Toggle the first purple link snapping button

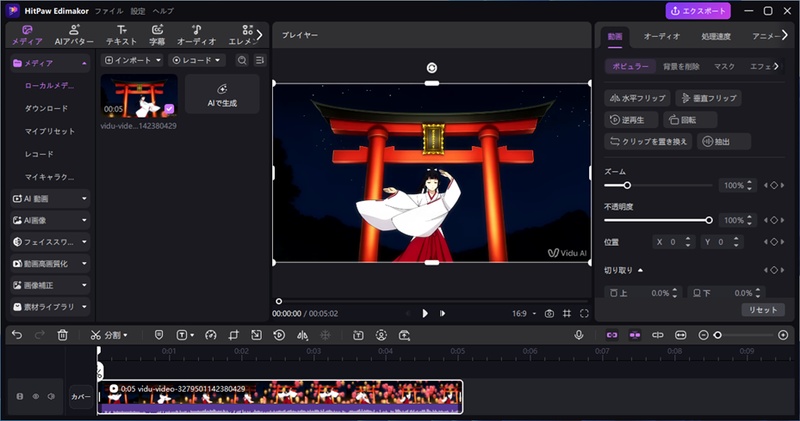(x=612, y=335)
